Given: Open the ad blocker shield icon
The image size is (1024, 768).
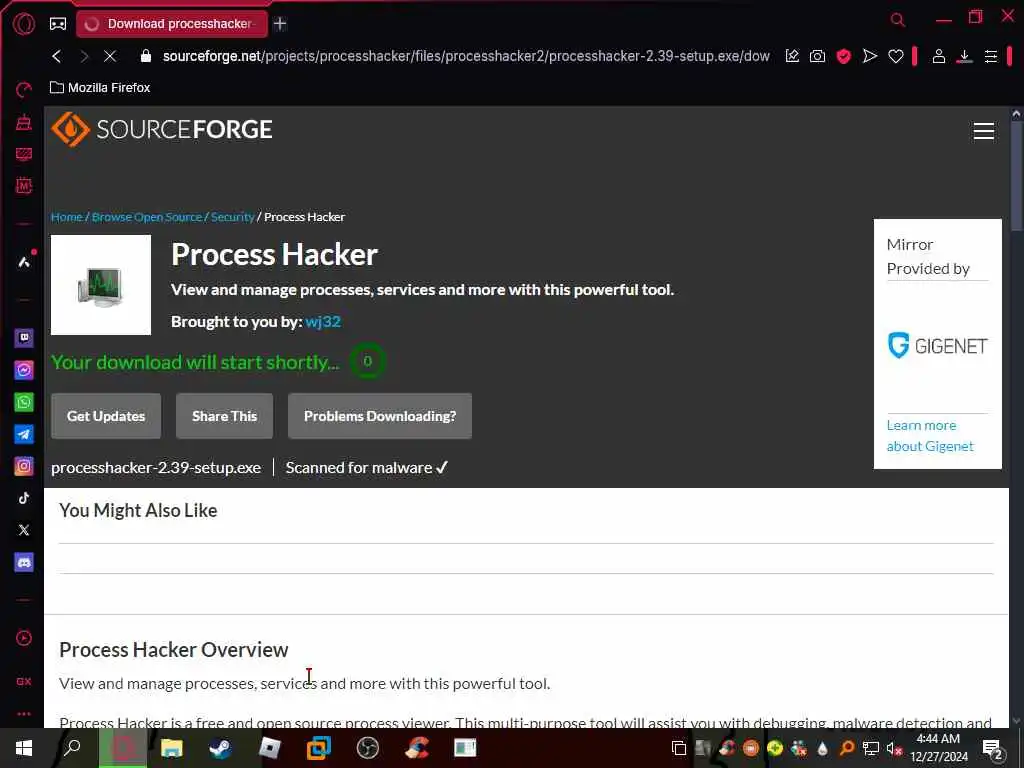Looking at the screenshot, I should click(x=843, y=56).
